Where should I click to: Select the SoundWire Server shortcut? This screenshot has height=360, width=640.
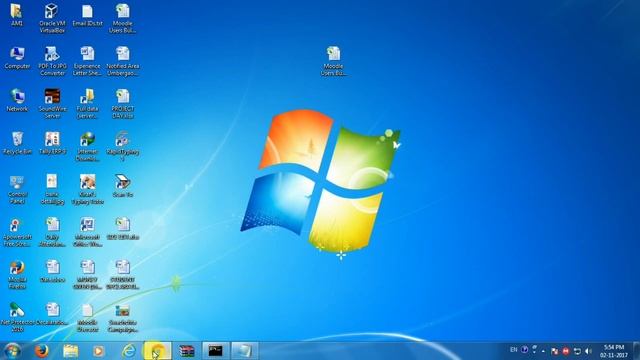pyautogui.click(x=52, y=104)
